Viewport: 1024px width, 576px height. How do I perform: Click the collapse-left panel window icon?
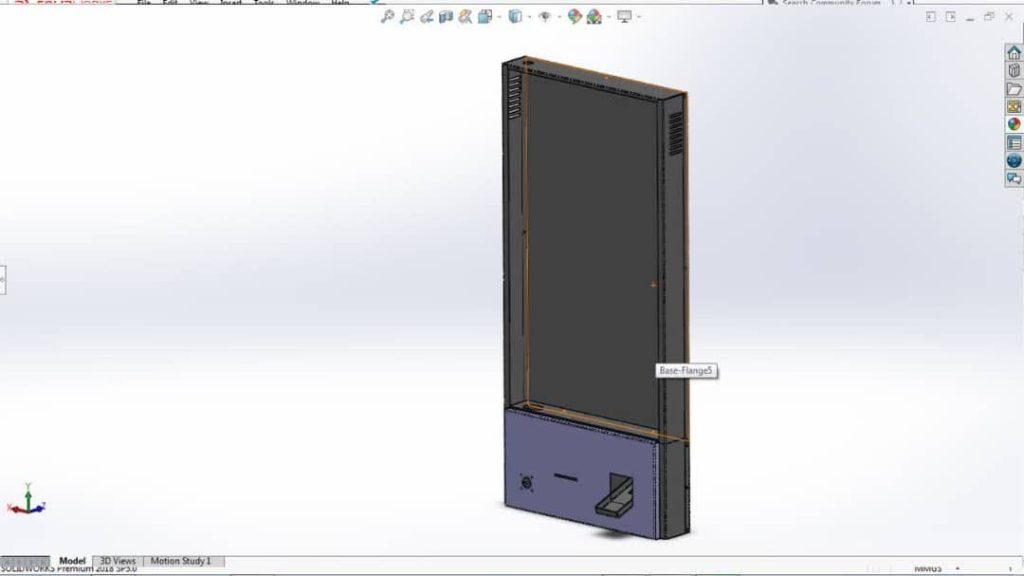pos(931,17)
